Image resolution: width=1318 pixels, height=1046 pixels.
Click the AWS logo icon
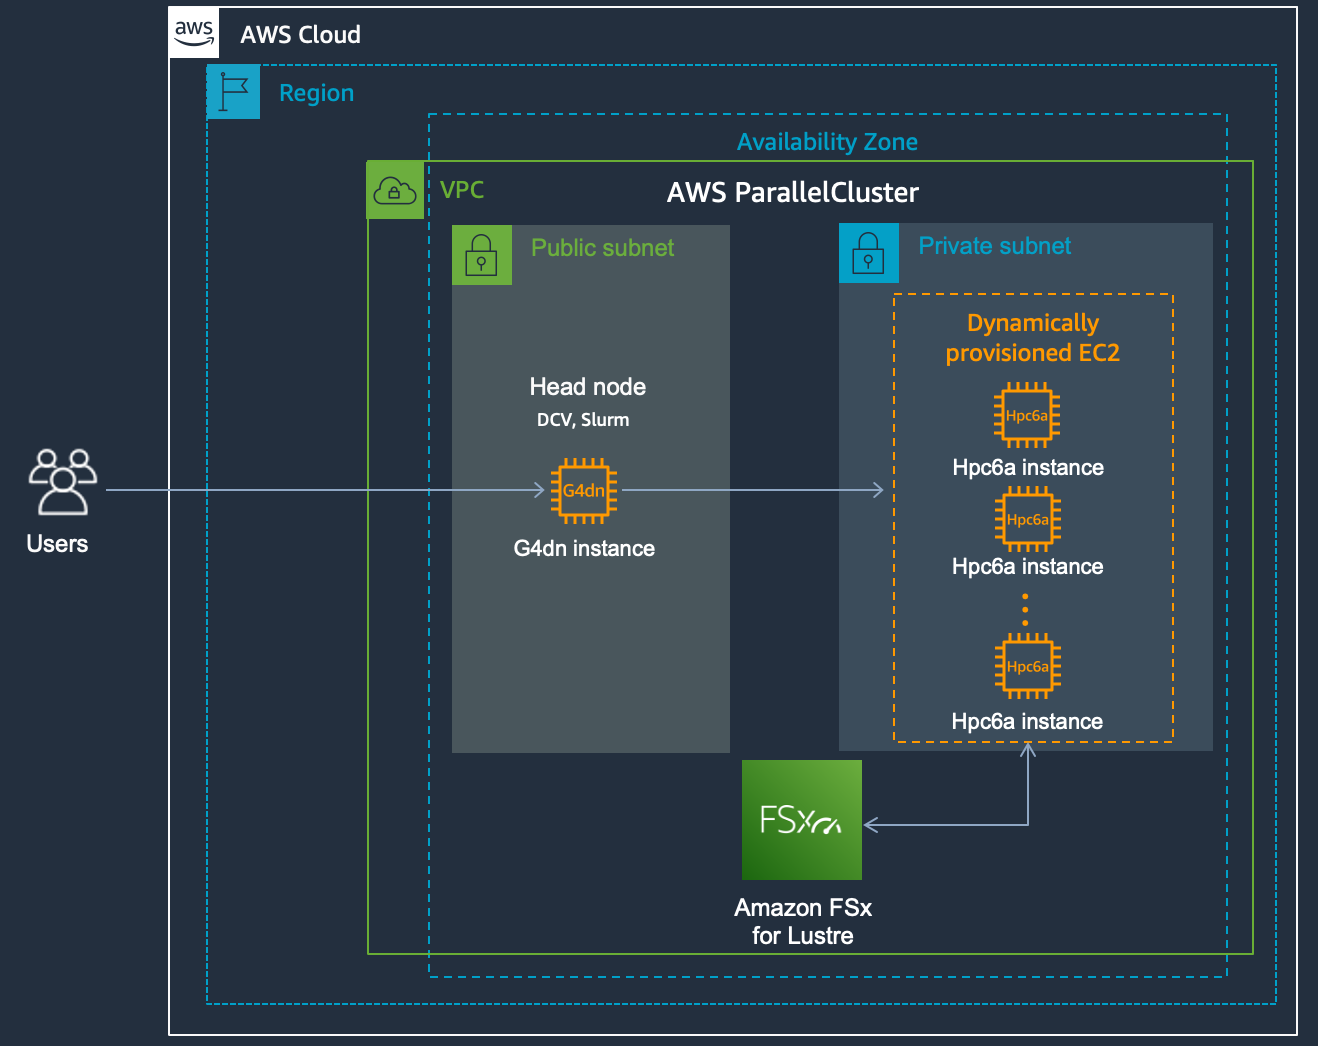click(x=194, y=33)
